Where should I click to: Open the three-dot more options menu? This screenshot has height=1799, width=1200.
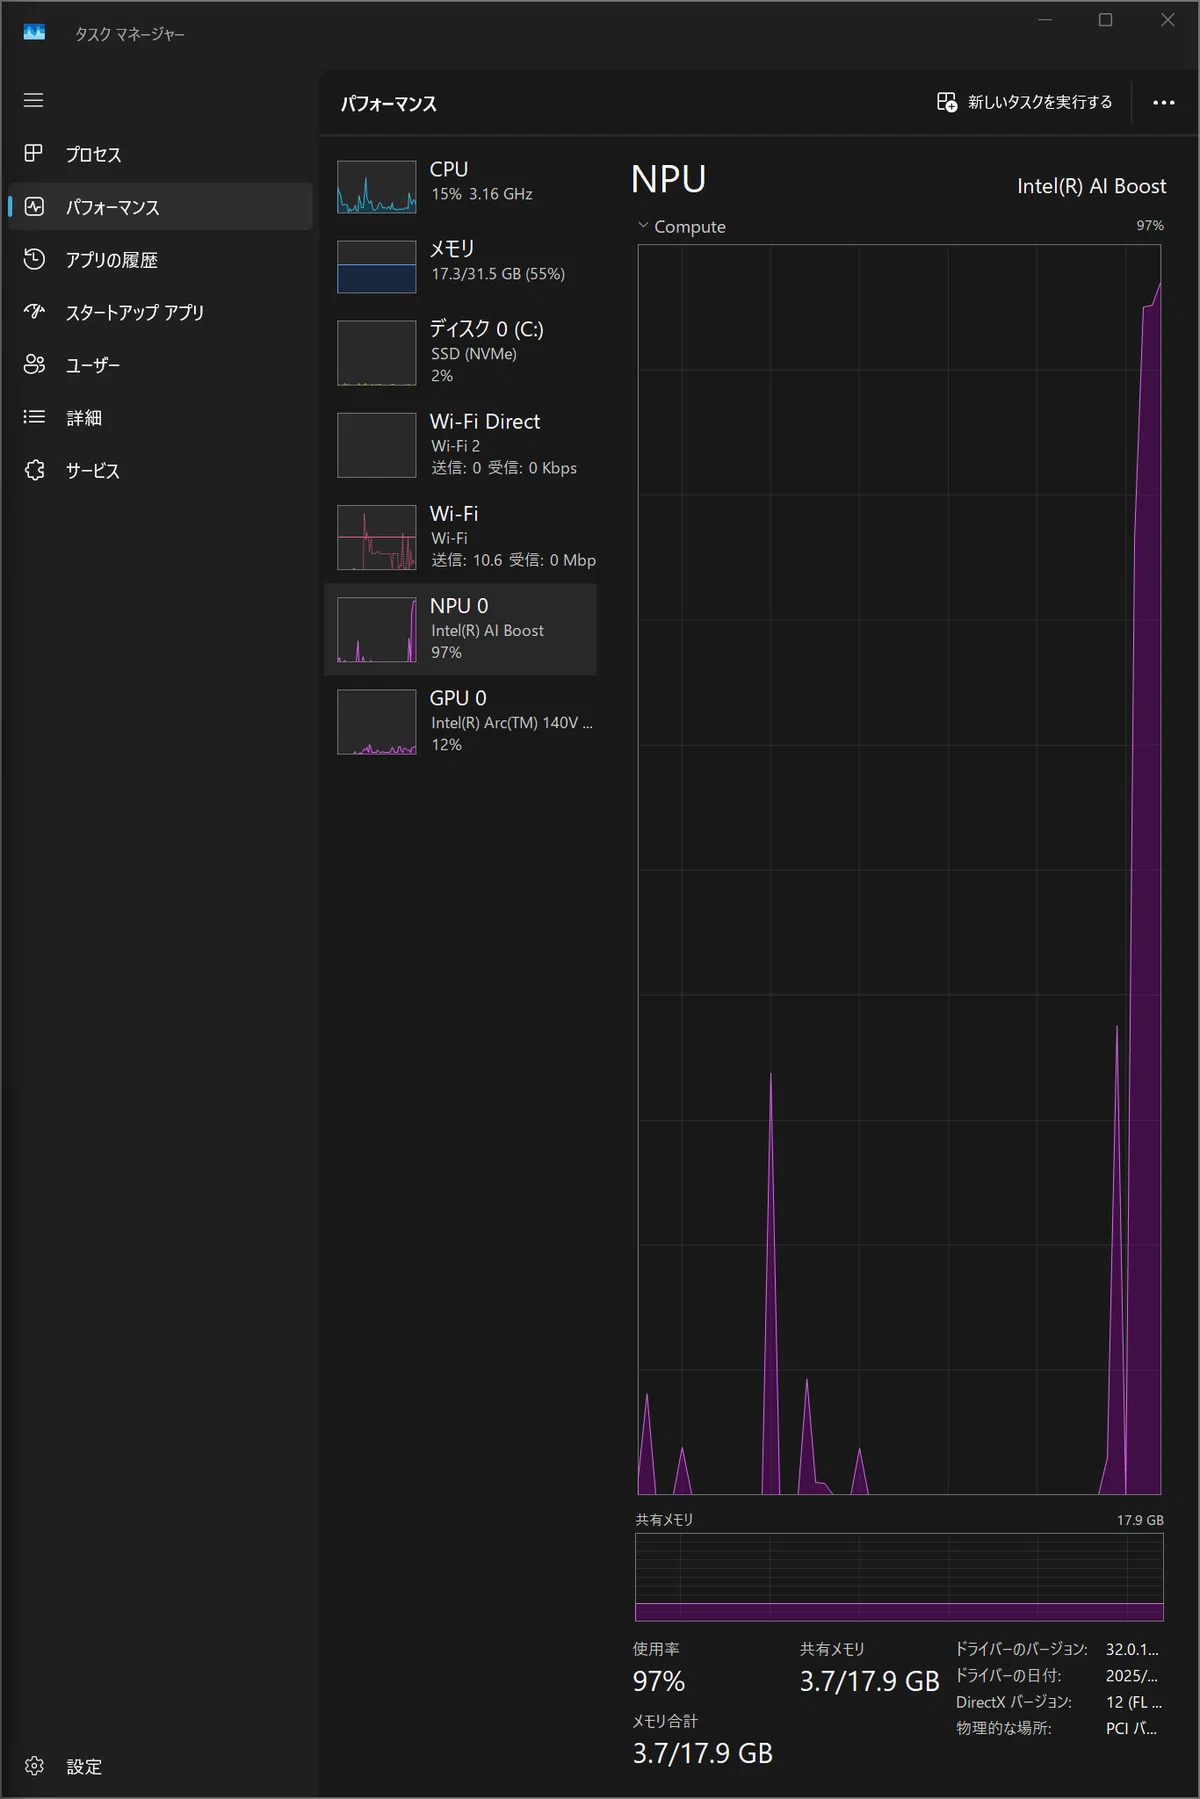click(1163, 102)
